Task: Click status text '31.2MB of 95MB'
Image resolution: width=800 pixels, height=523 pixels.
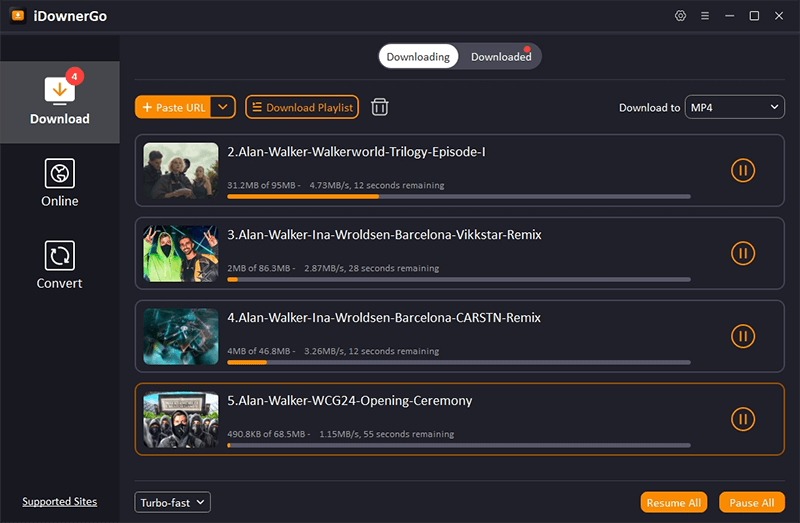Action: coord(261,185)
